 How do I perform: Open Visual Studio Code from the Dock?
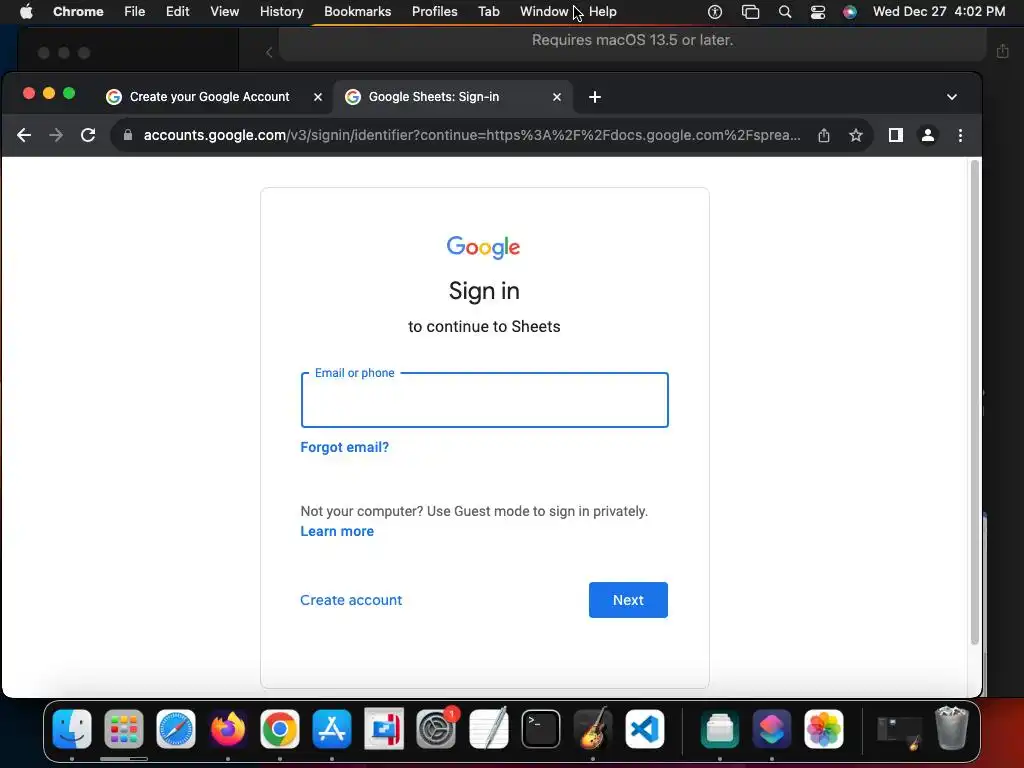point(645,729)
